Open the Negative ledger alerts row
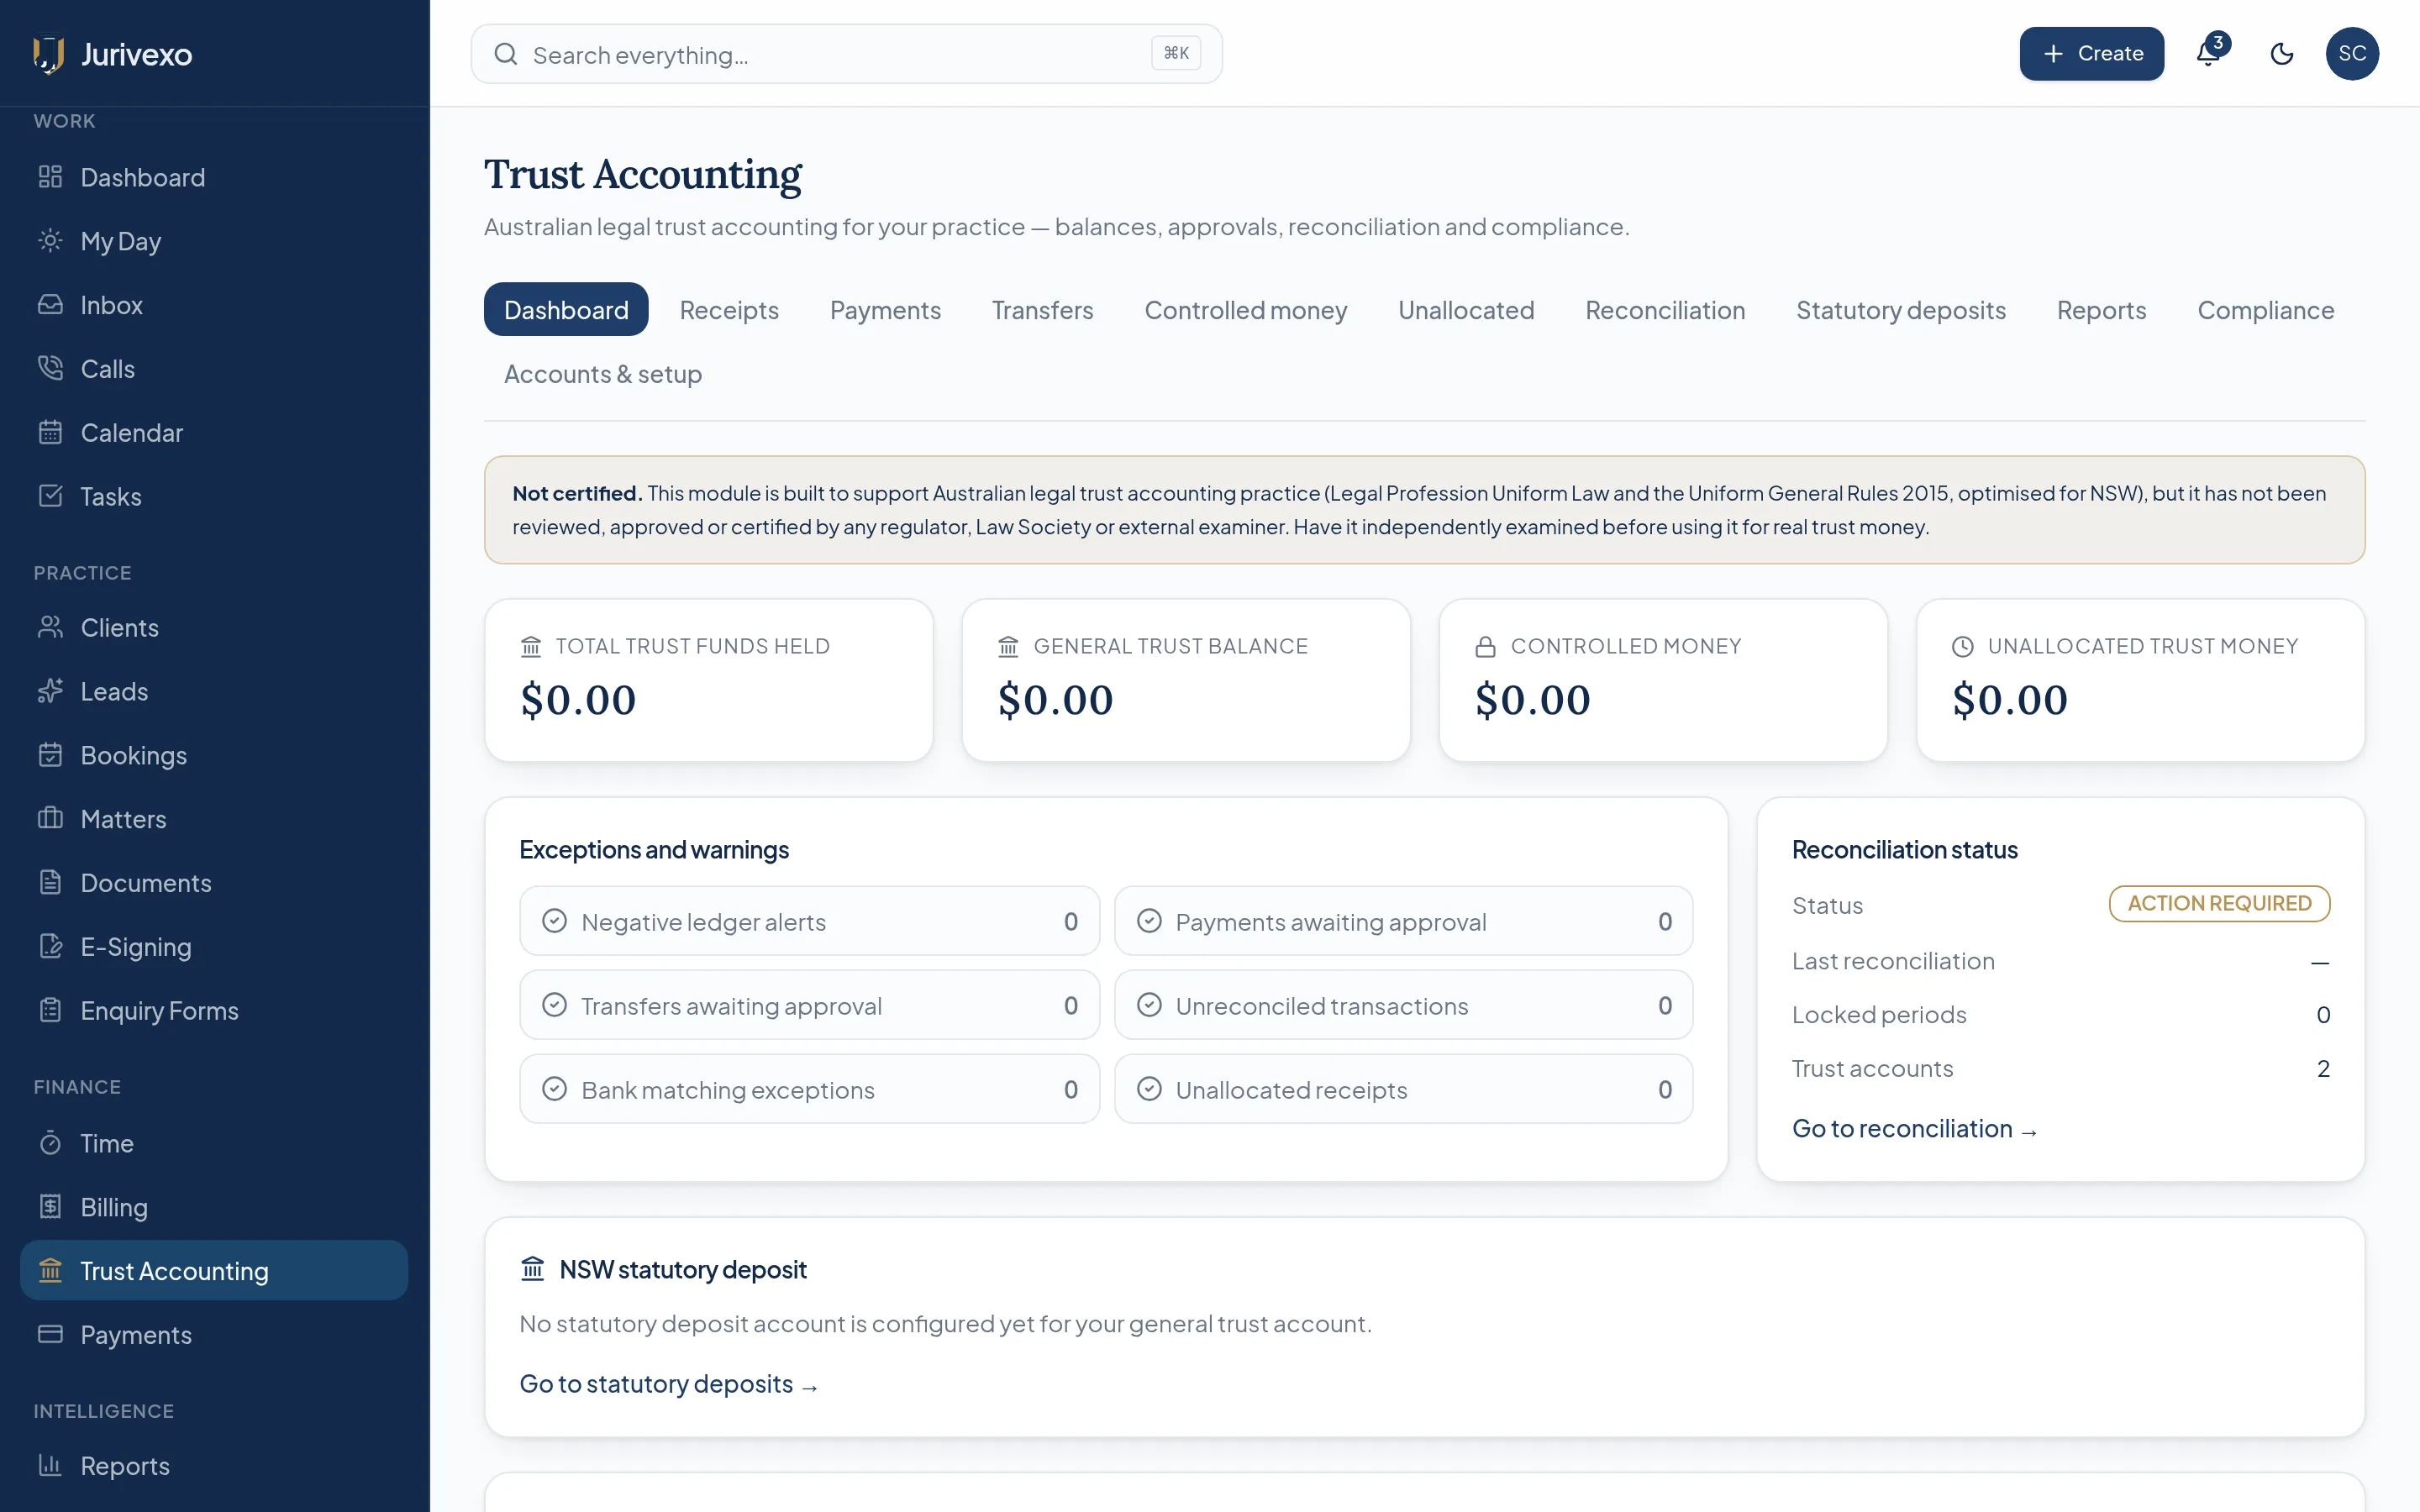This screenshot has height=1512, width=2420. pos(809,921)
